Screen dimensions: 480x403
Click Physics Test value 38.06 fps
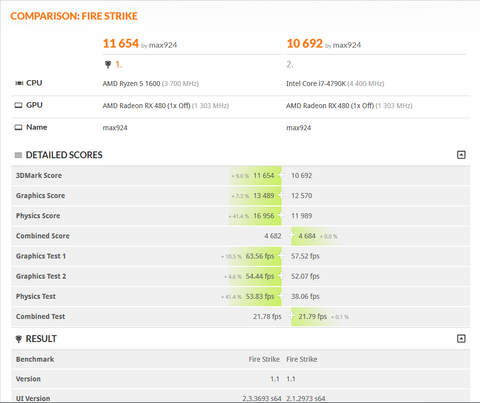[305, 296]
